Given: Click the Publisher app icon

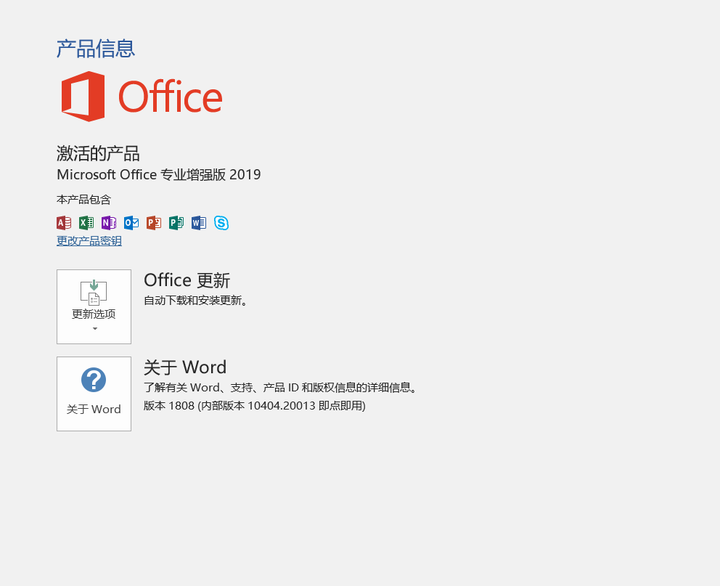Looking at the screenshot, I should coord(176,223).
